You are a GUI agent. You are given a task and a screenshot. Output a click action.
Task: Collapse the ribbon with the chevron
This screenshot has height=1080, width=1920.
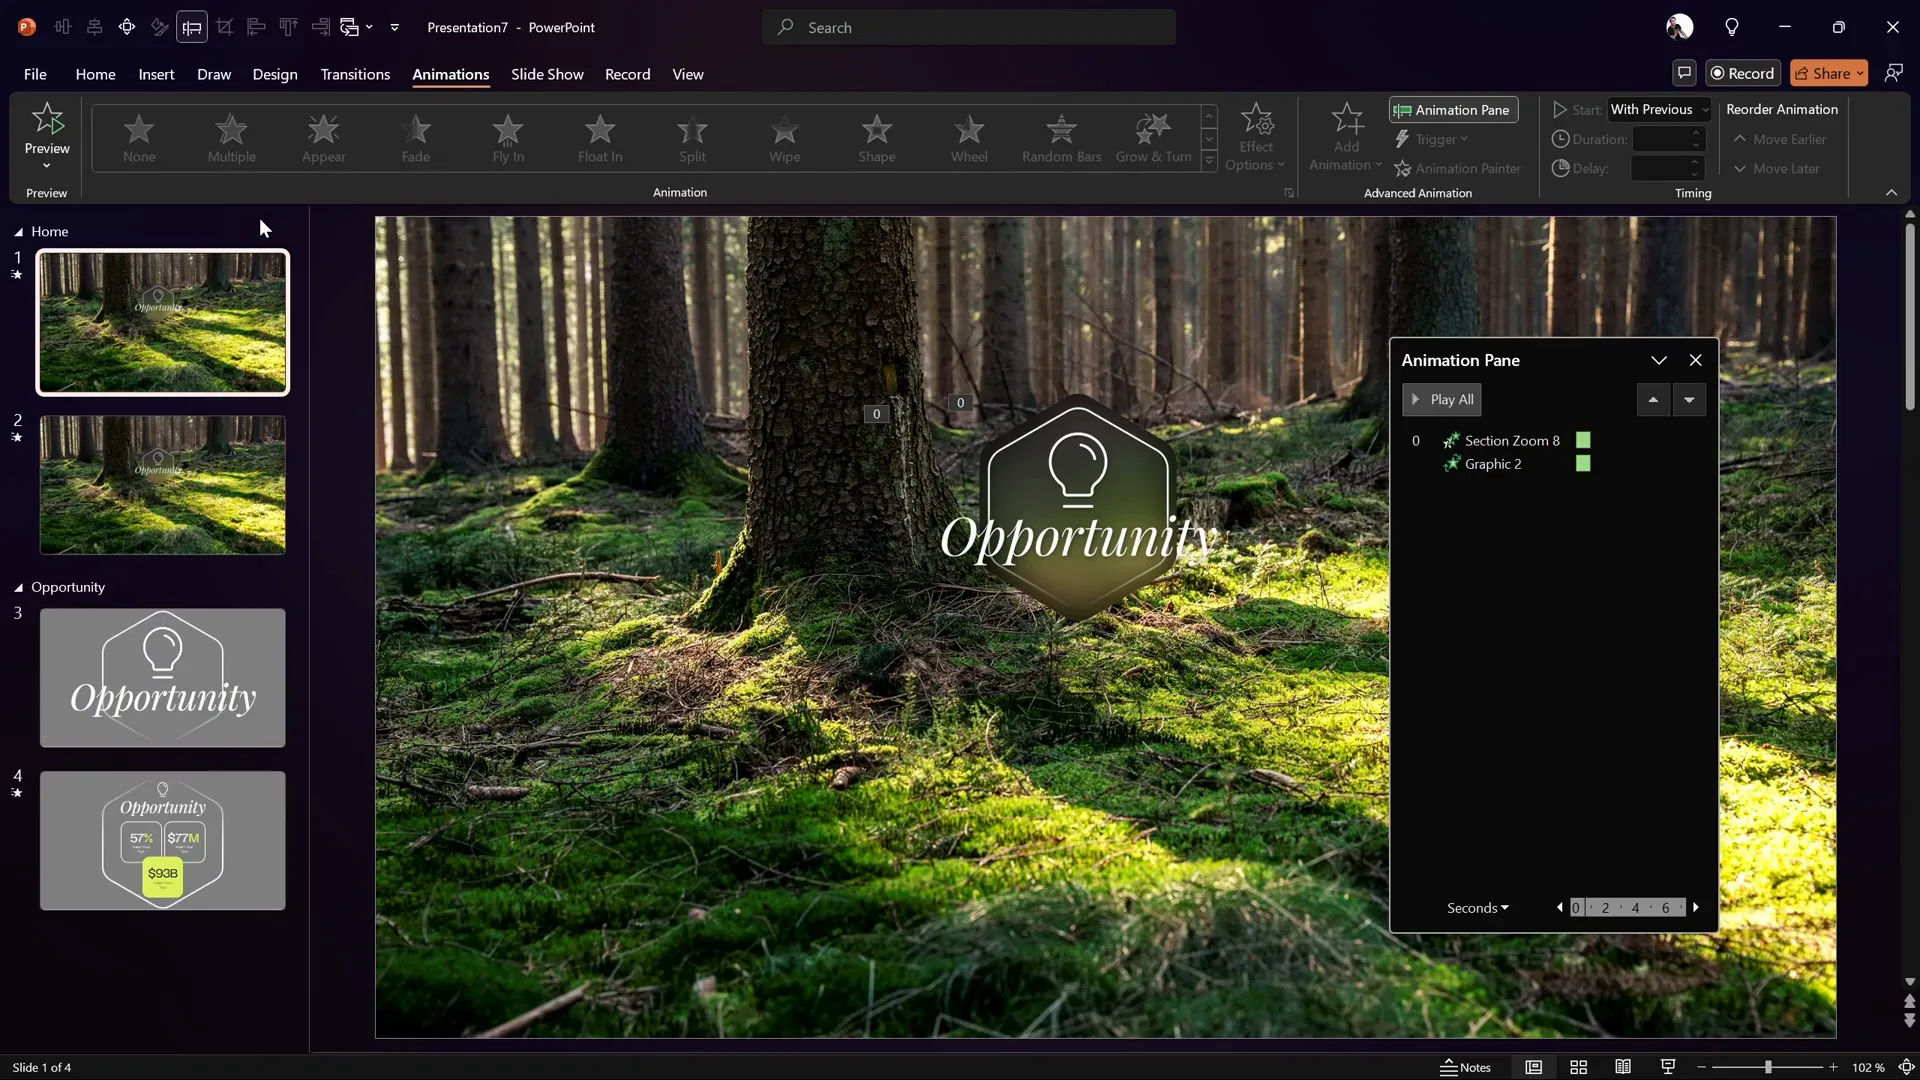pos(1891,193)
